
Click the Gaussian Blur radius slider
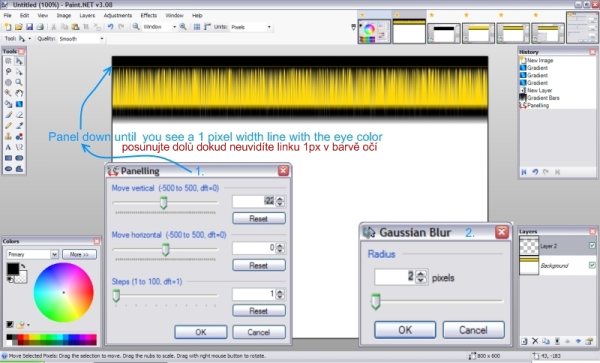[437, 301]
